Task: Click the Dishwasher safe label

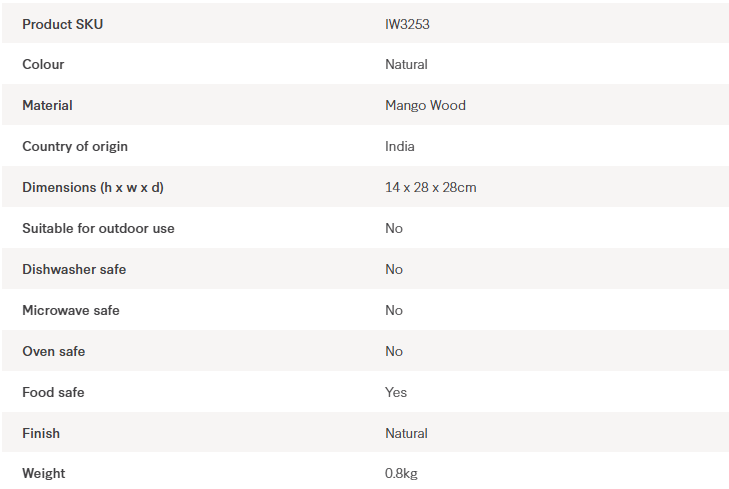Action: [x=74, y=270]
